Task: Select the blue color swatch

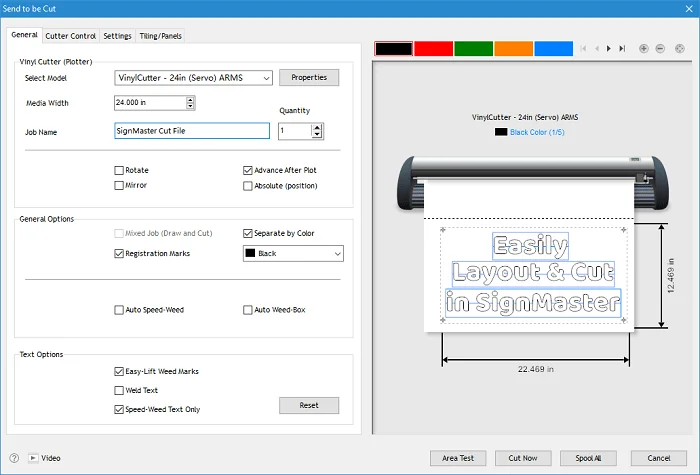Action: click(x=554, y=49)
